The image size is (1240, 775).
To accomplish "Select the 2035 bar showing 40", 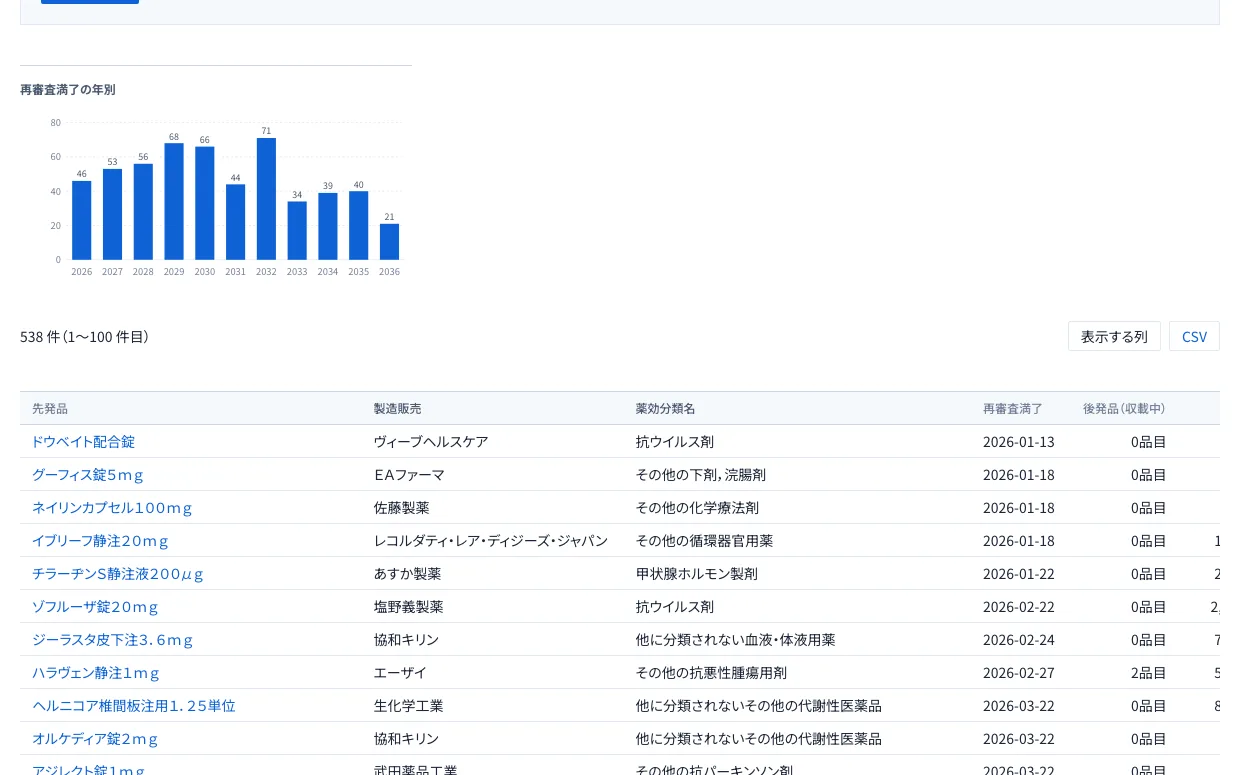I will click(x=359, y=225).
